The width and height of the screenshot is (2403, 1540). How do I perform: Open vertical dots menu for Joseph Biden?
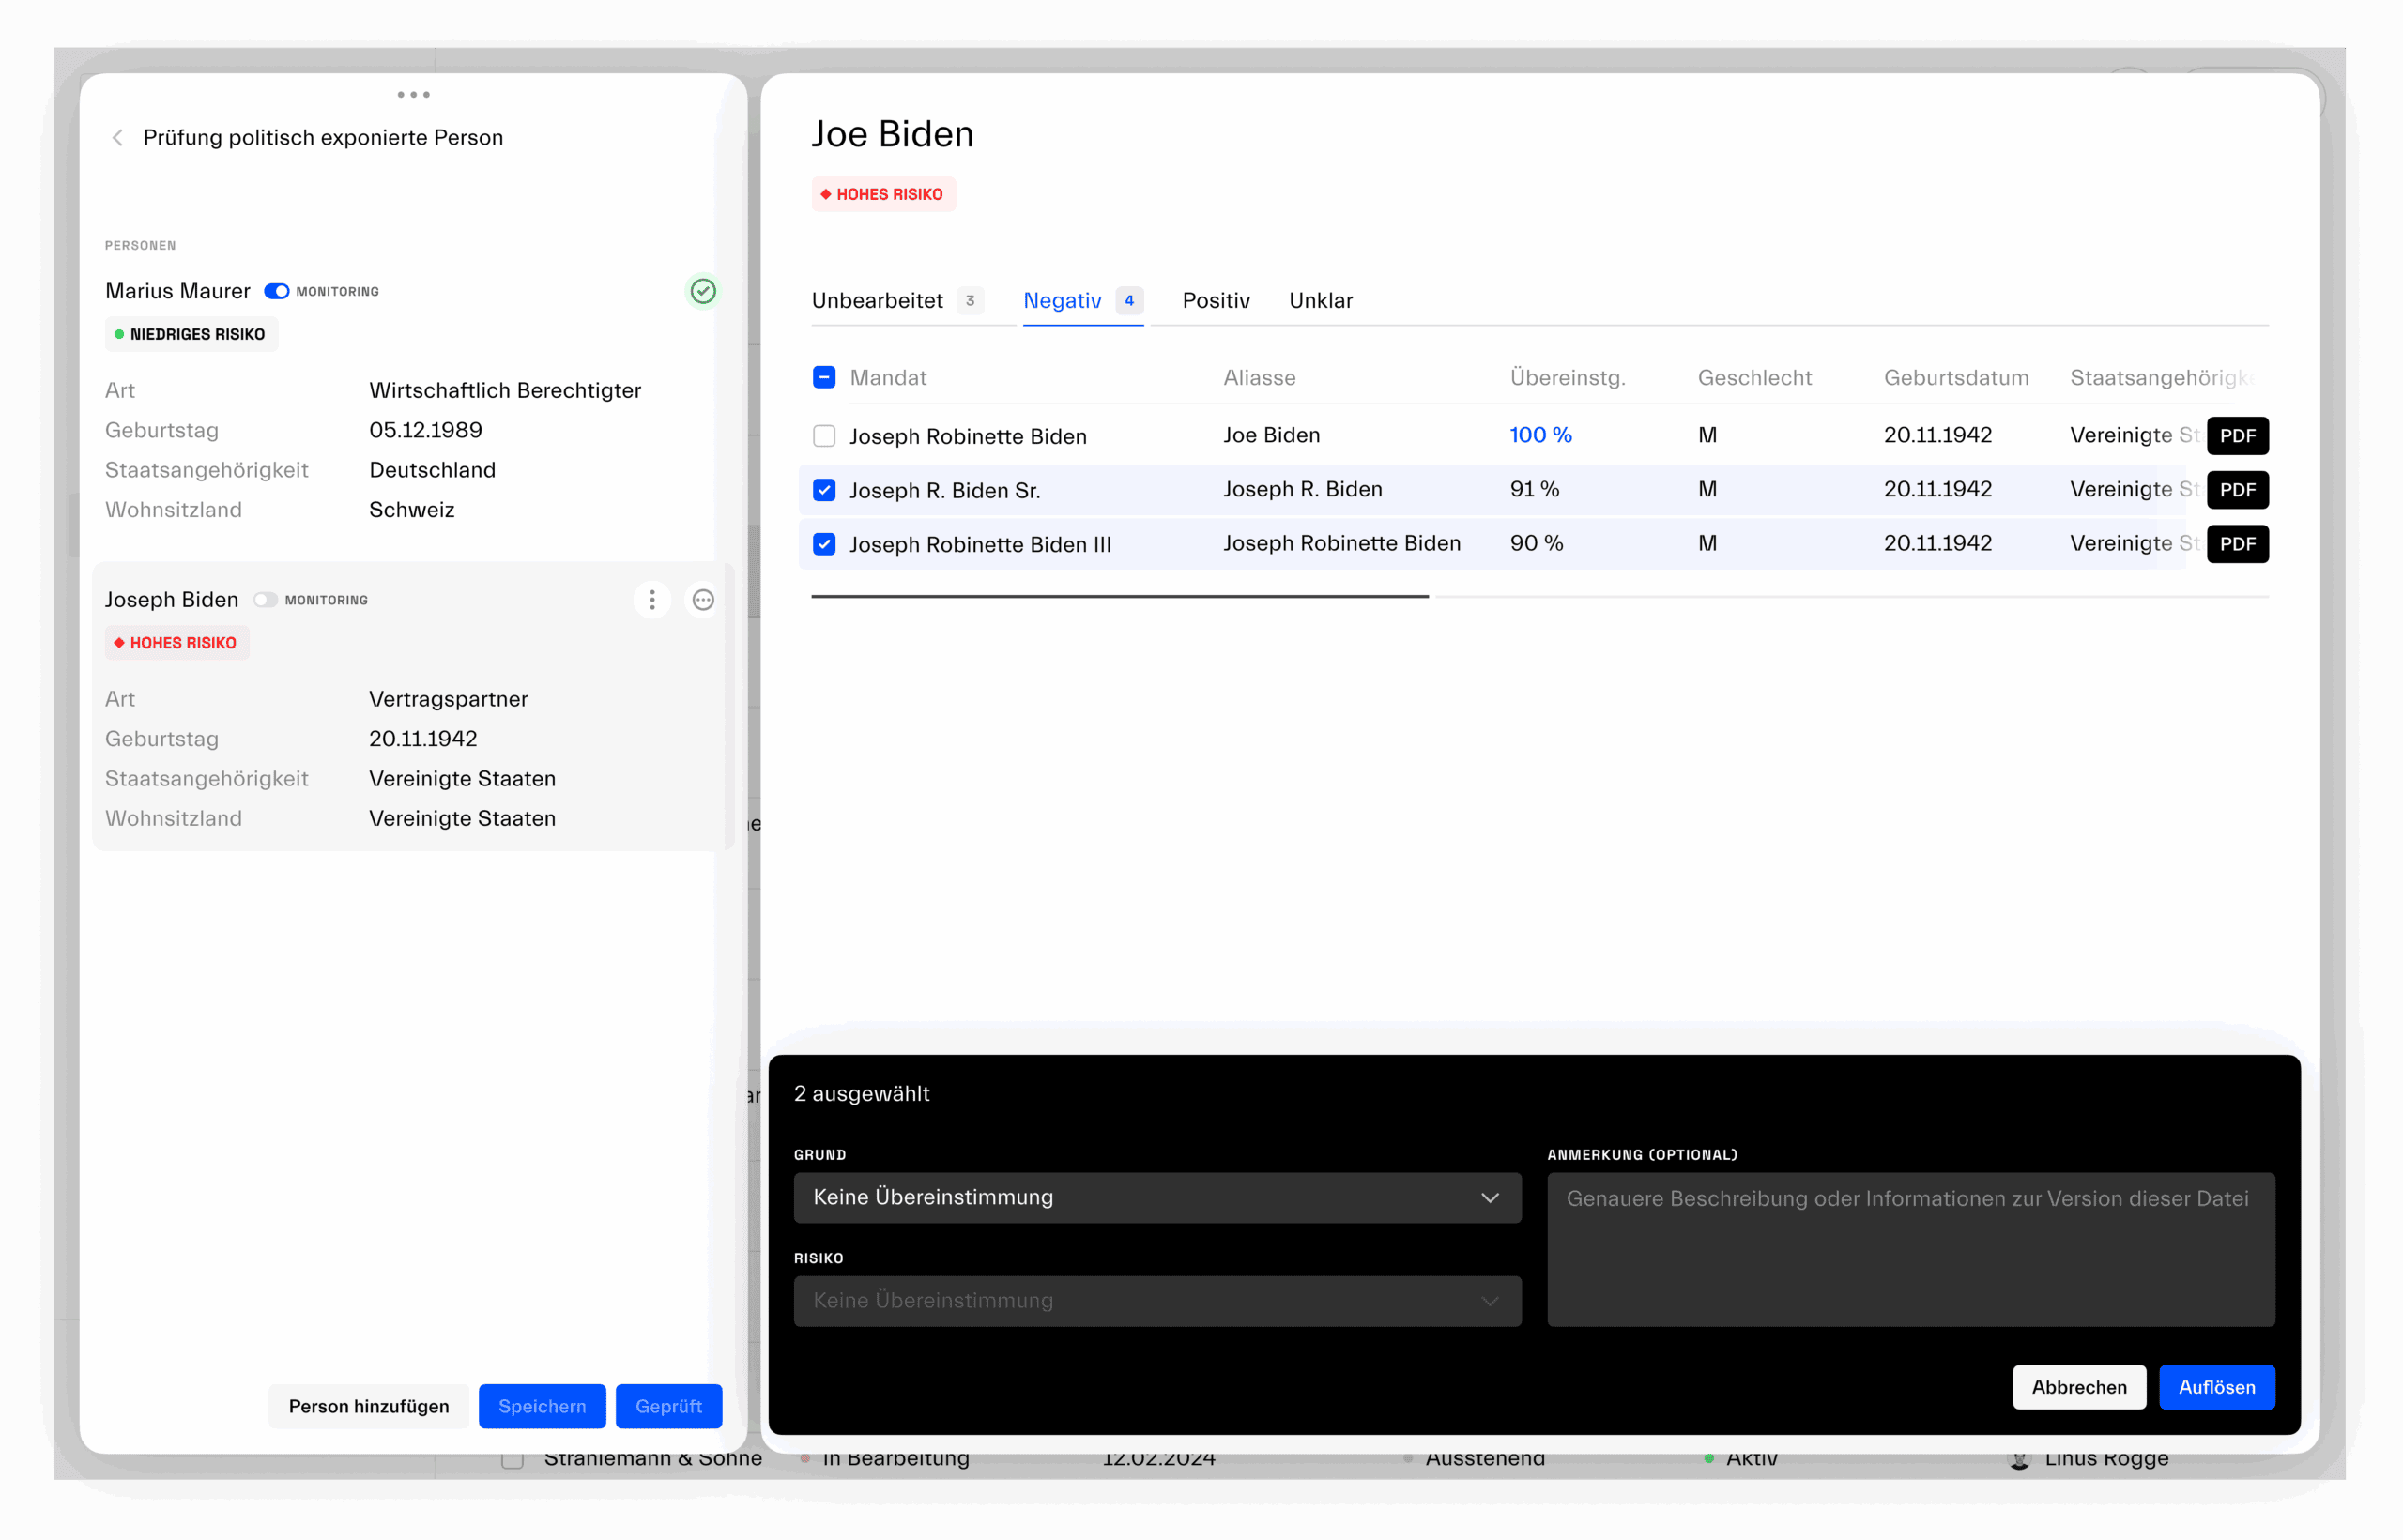(652, 600)
